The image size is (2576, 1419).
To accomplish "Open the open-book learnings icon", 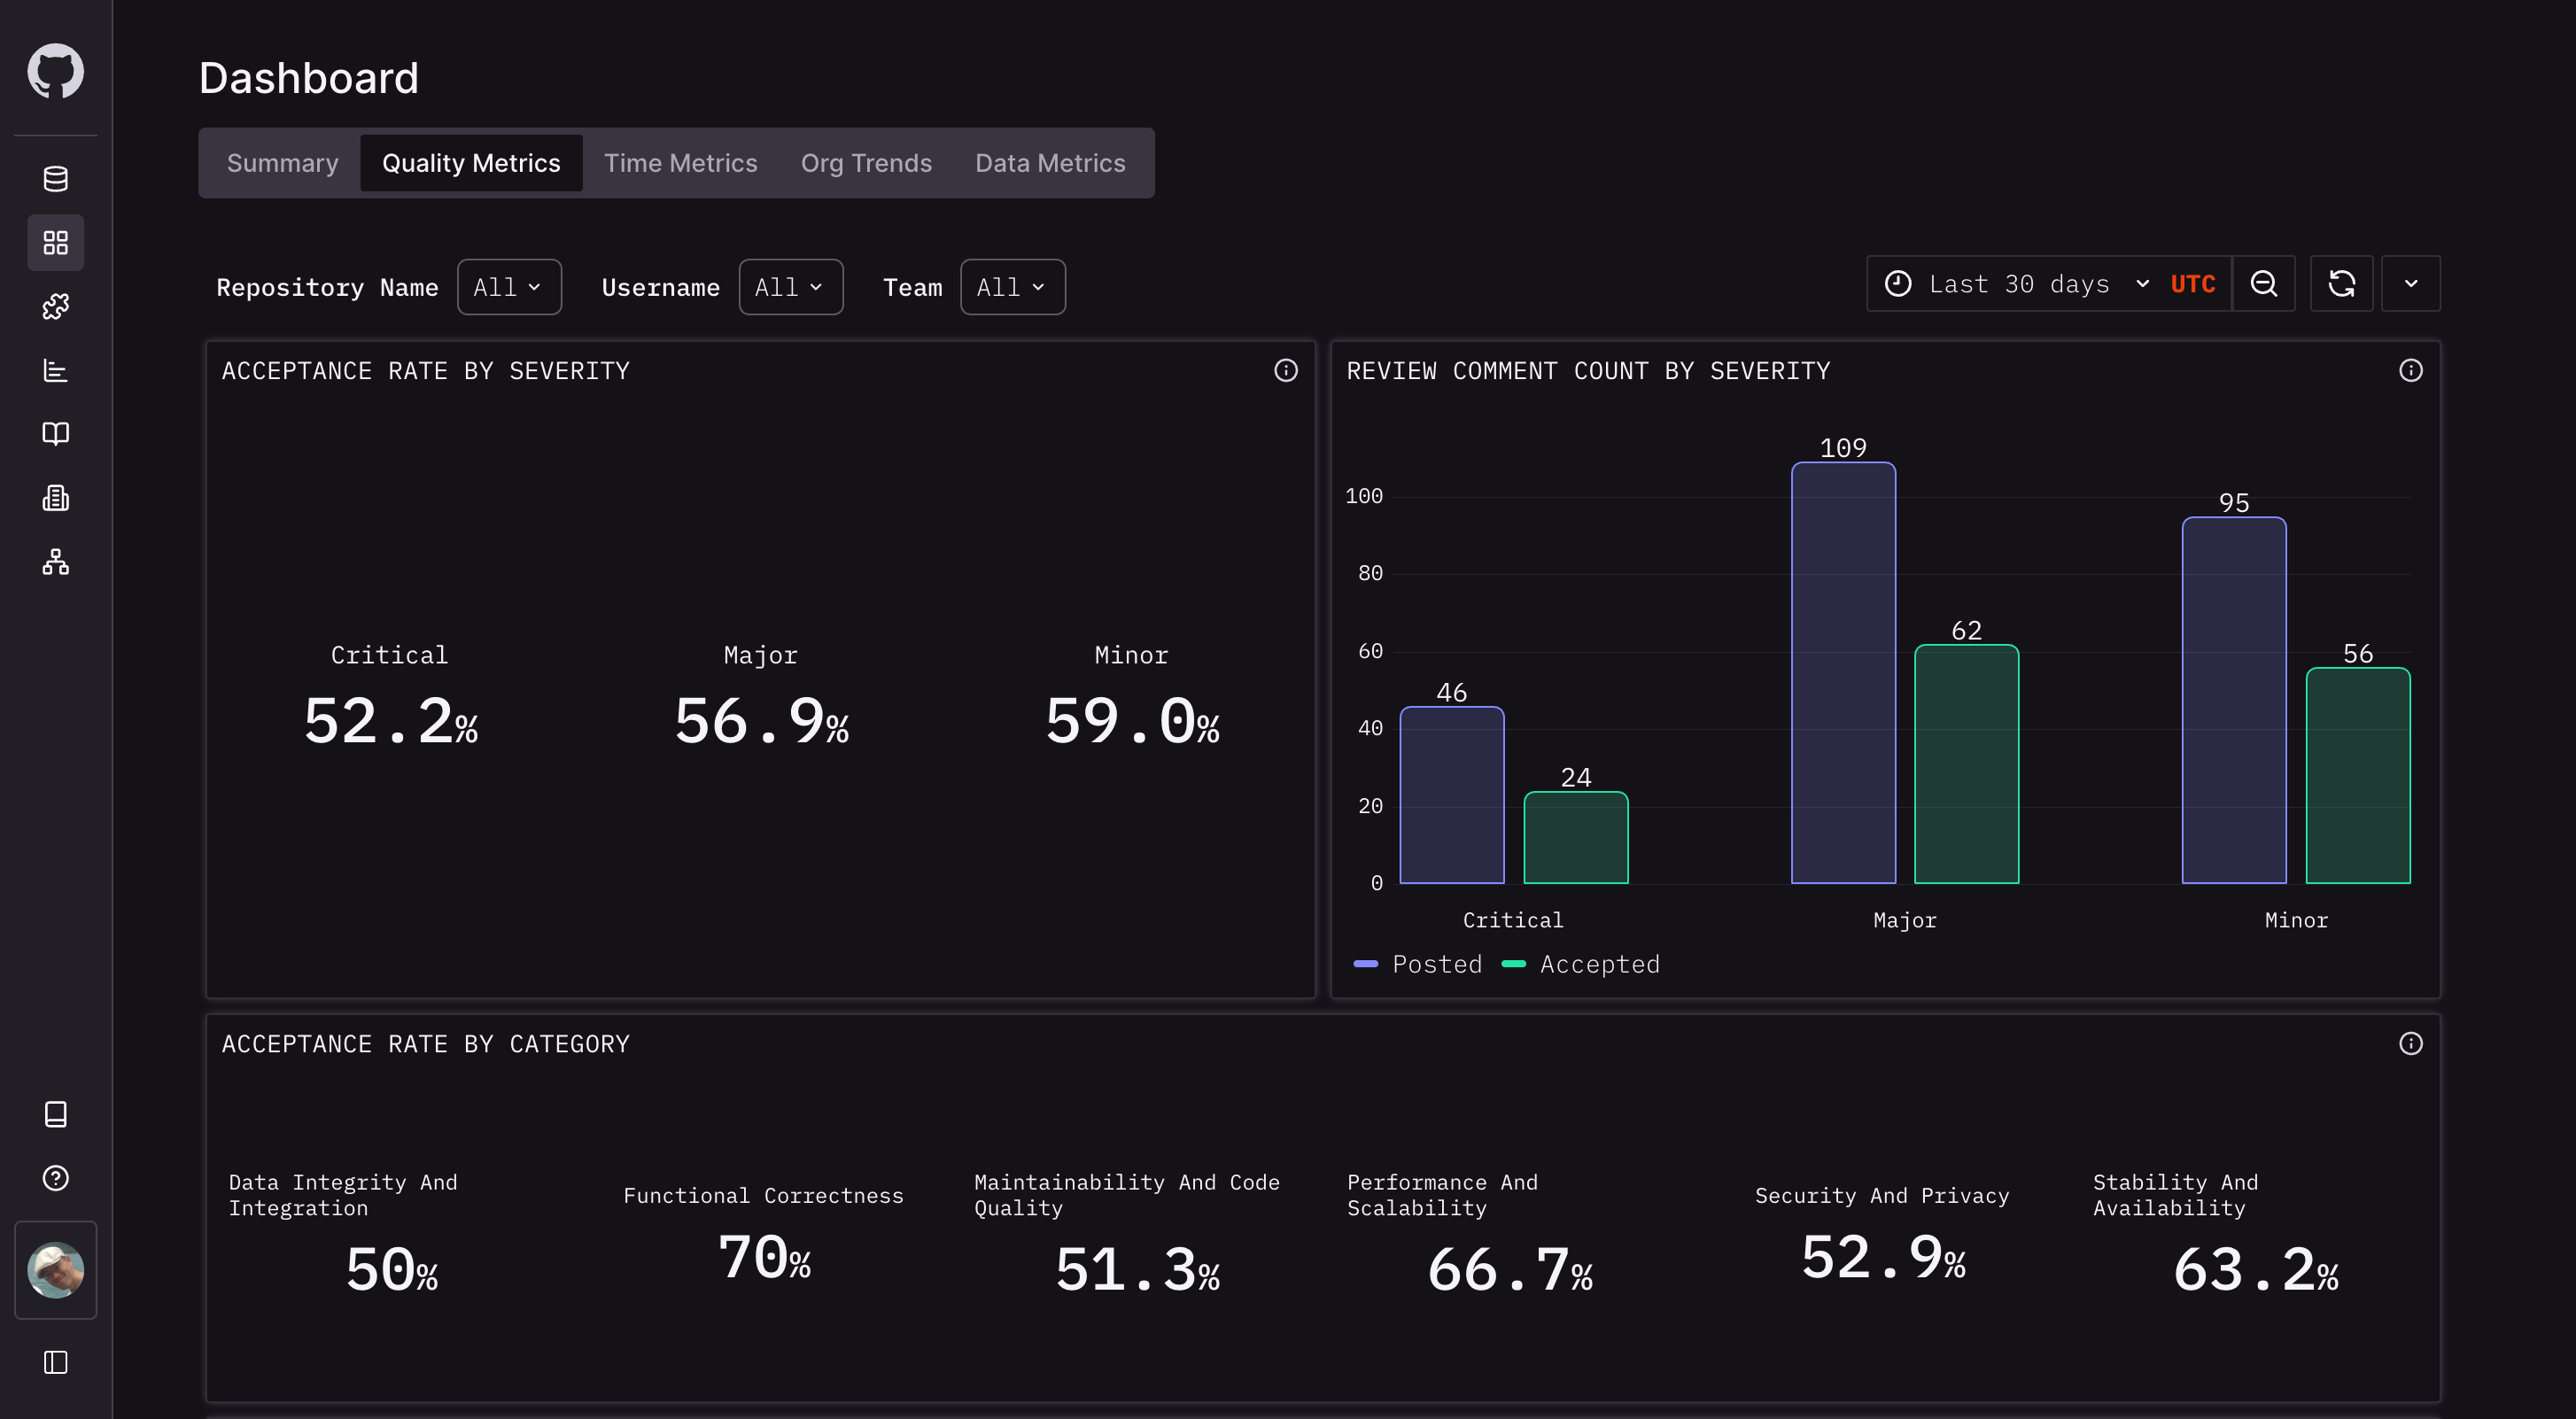I will [55, 433].
